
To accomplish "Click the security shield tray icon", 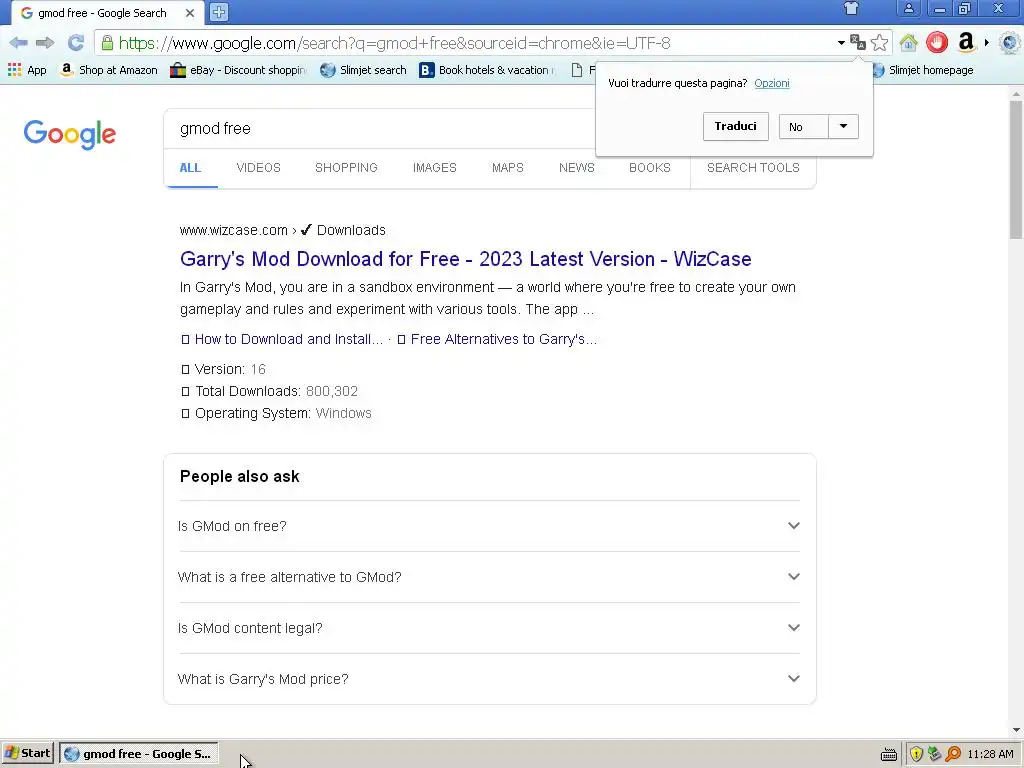I will (916, 754).
